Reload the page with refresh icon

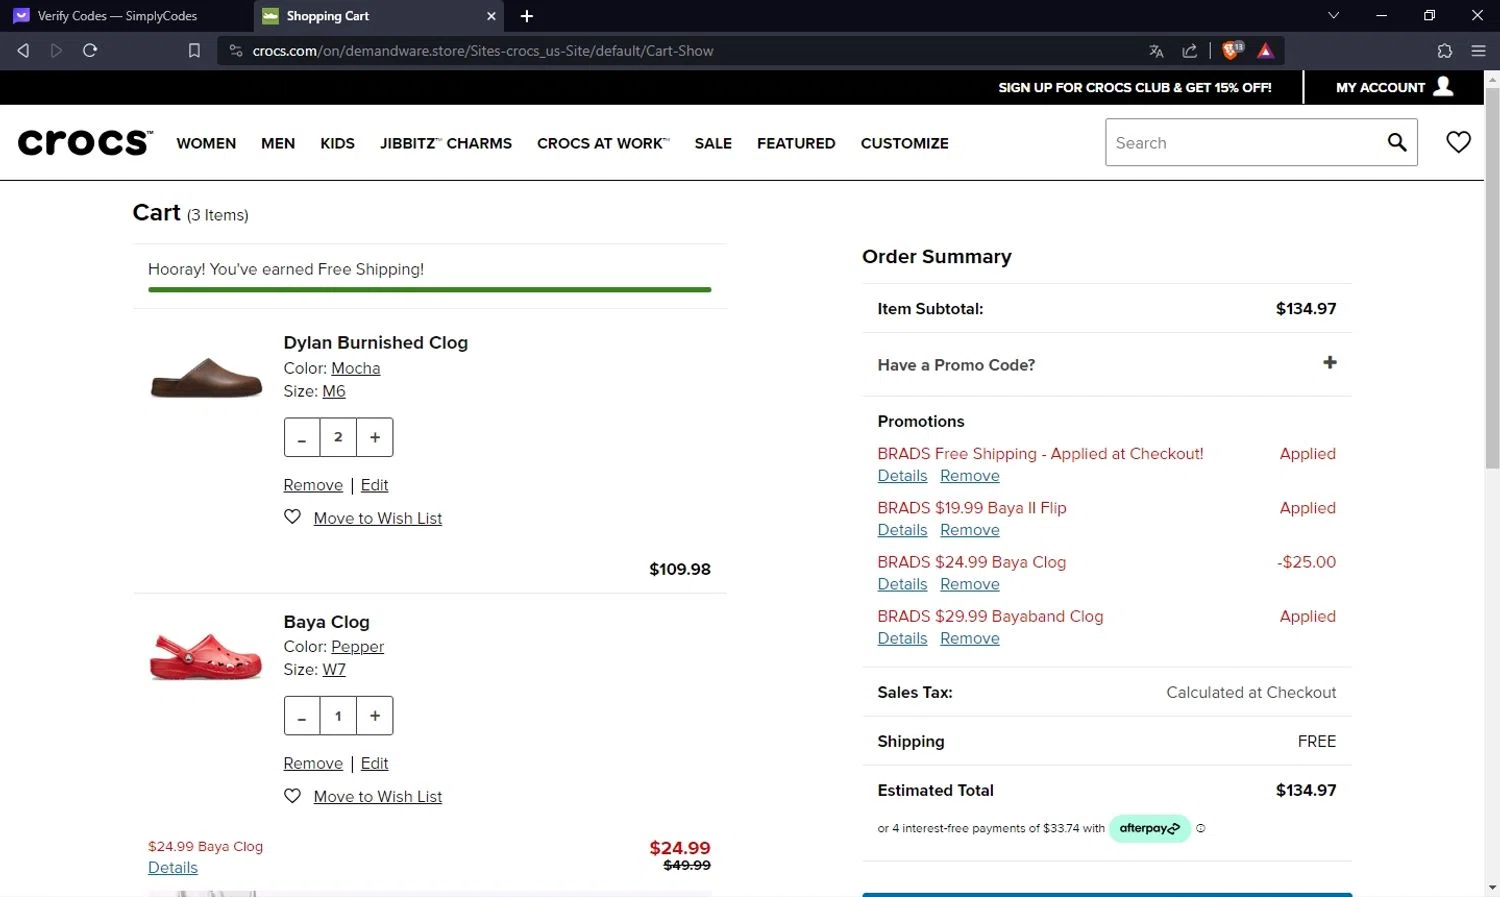pyautogui.click(x=90, y=50)
